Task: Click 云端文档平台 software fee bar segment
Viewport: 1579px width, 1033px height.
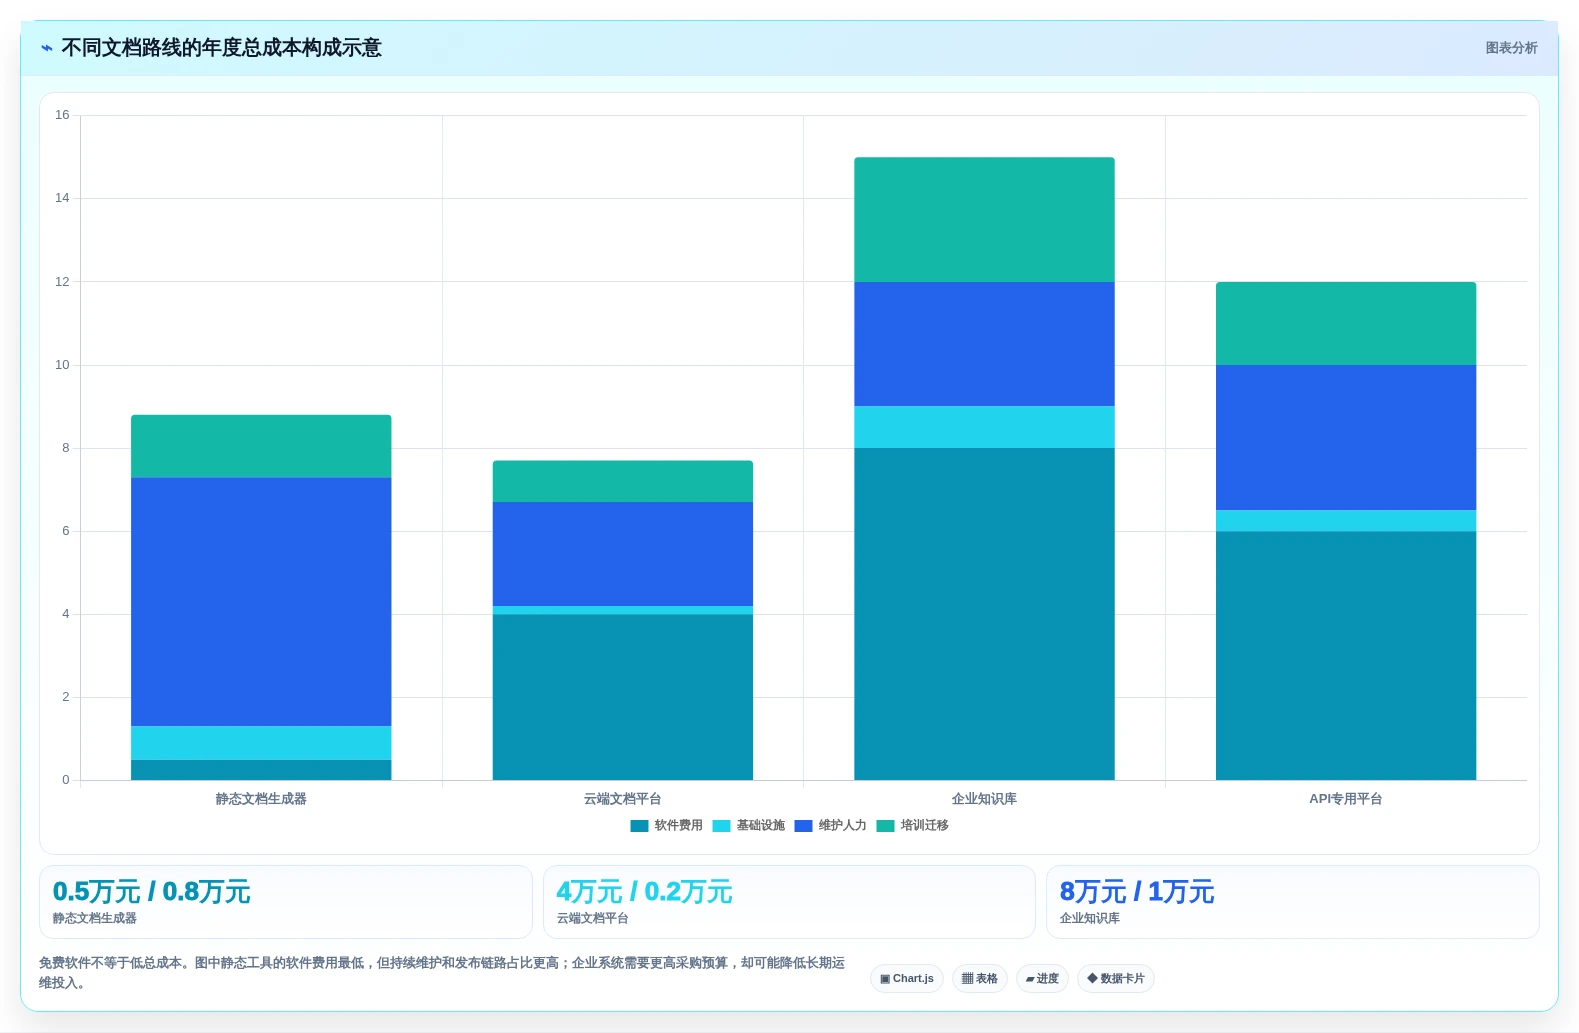Action: pyautogui.click(x=623, y=697)
